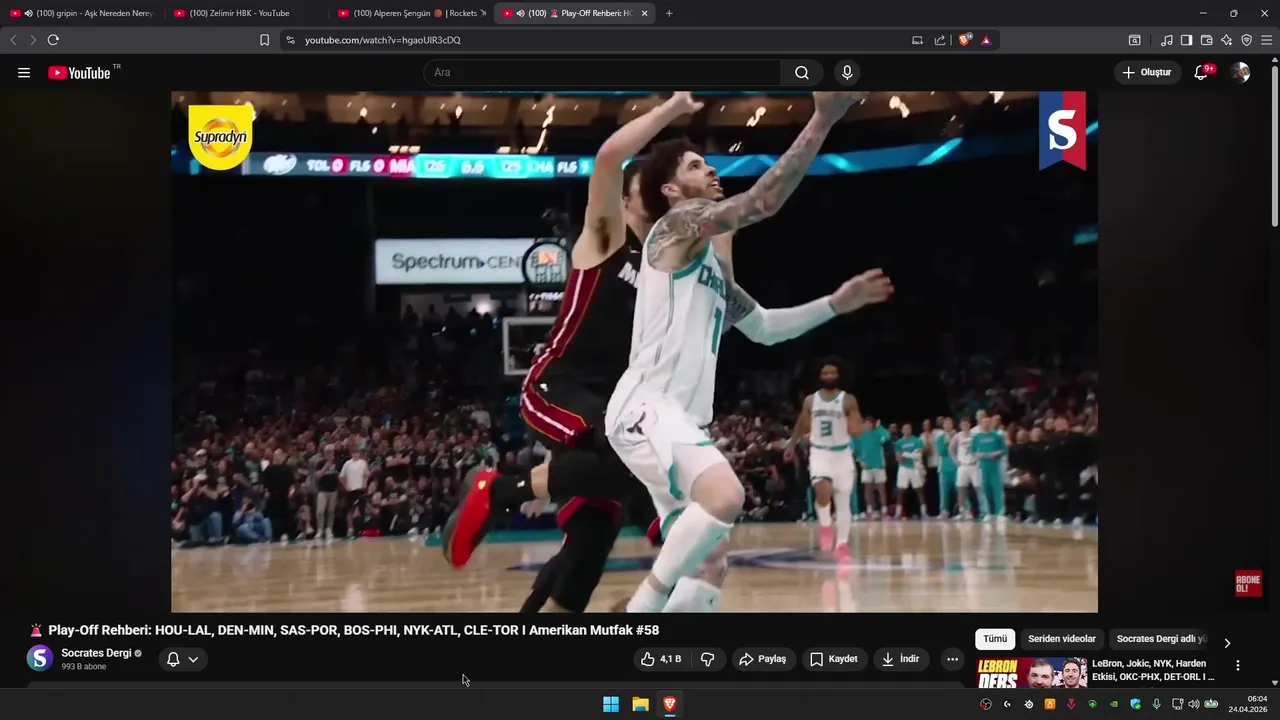
Task: Click the youtube.com URL in address bar
Action: (382, 40)
